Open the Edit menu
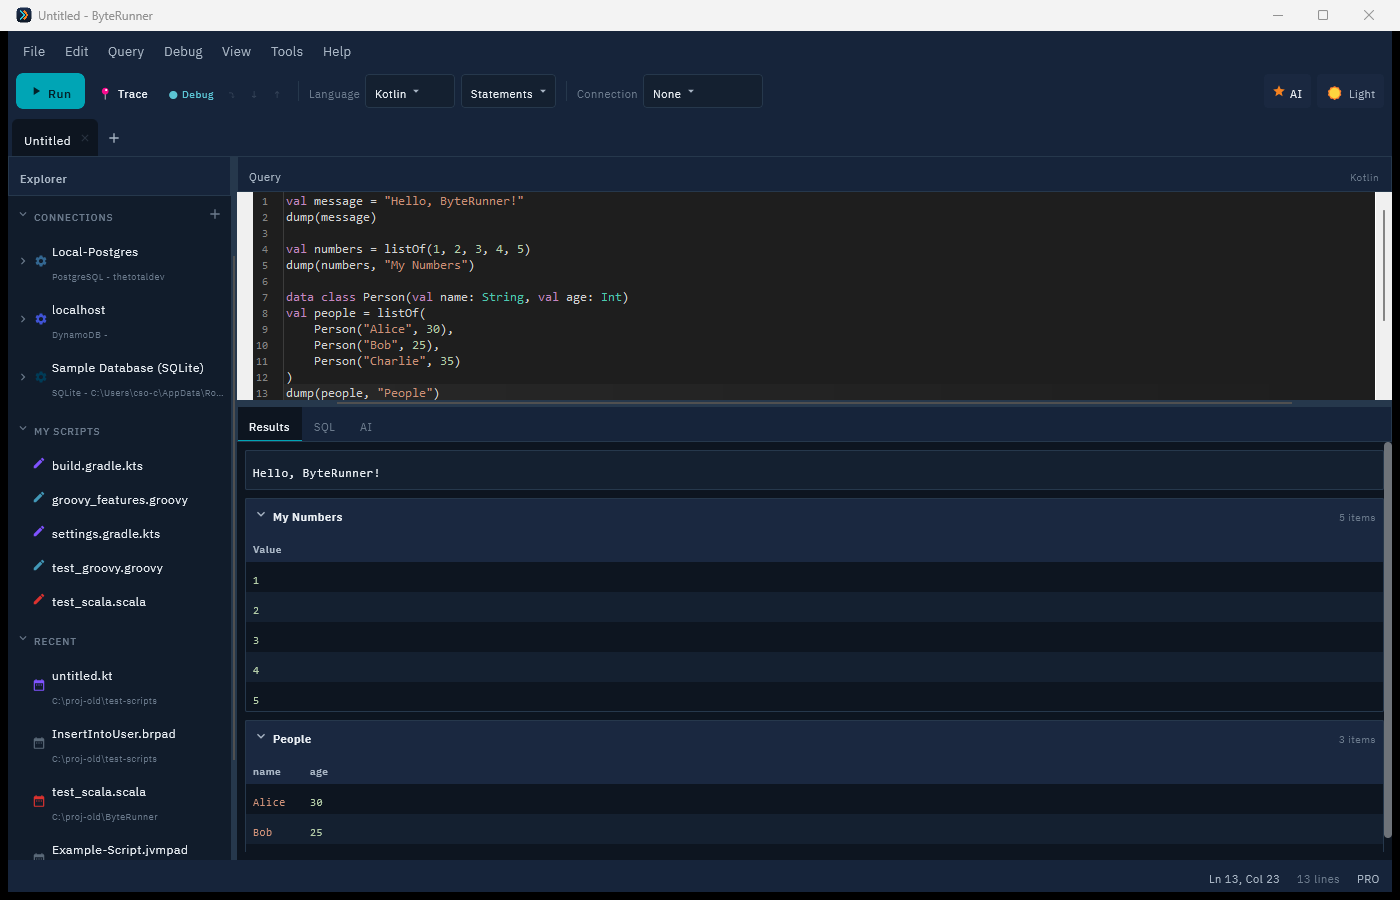Screen dimensions: 1400x900 point(77,51)
